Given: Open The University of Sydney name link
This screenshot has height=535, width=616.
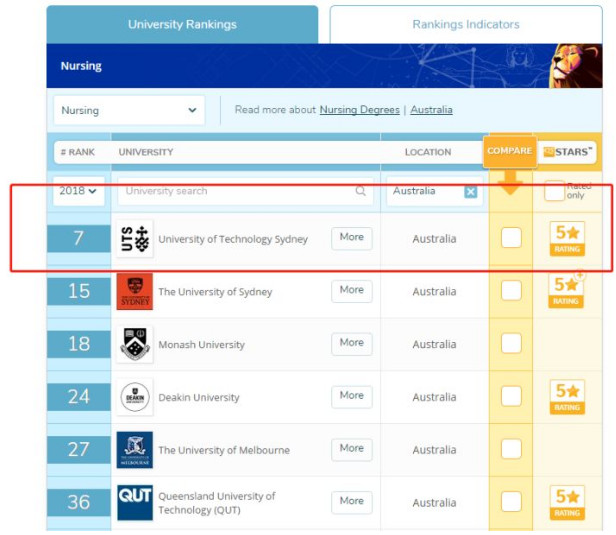Looking at the screenshot, I should tap(215, 292).
